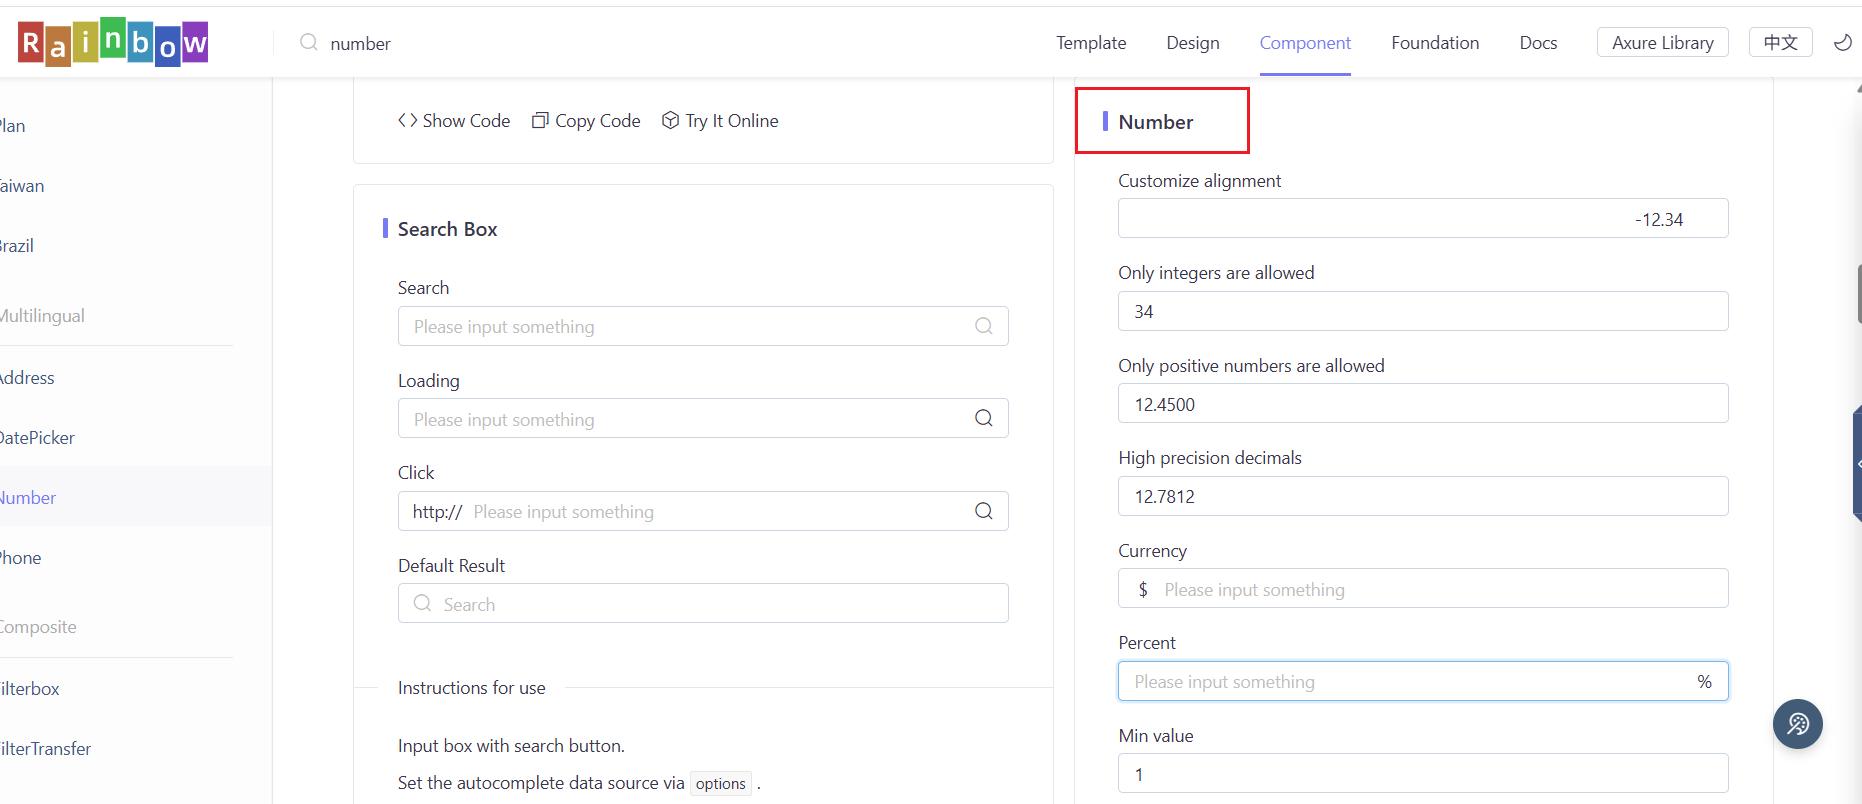Click the search magnifier icon in header

coord(309,42)
